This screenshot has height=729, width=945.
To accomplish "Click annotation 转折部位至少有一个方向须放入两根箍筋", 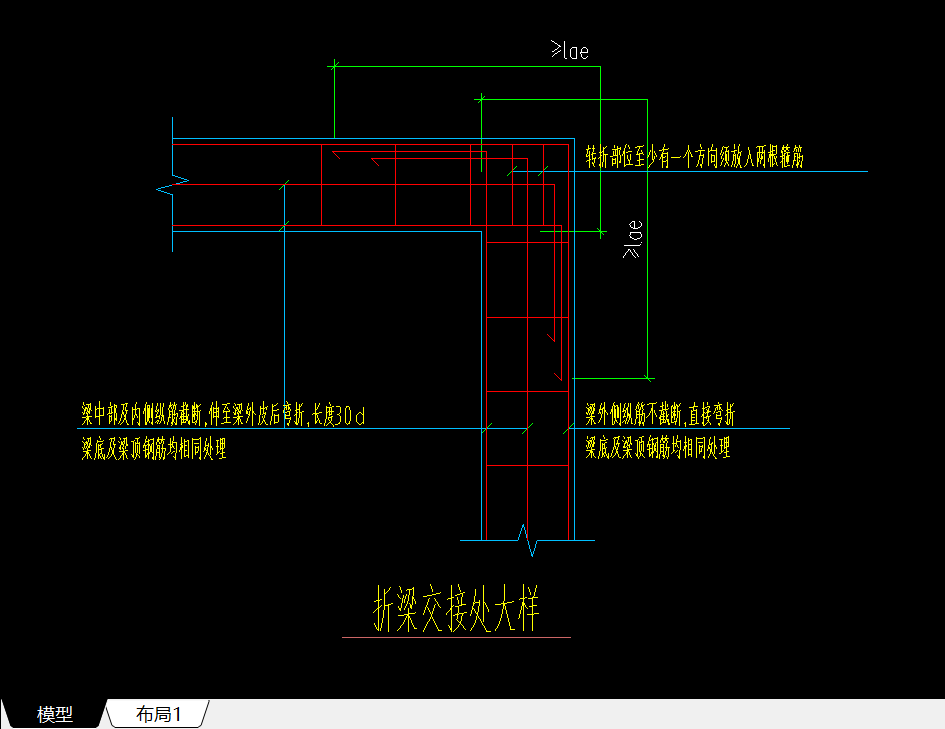I will (694, 157).
